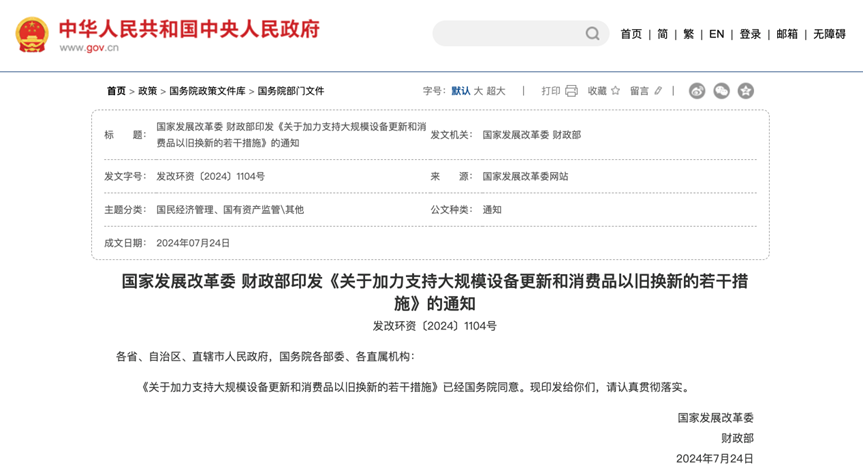Set font size to 默认 (default)

click(x=460, y=91)
